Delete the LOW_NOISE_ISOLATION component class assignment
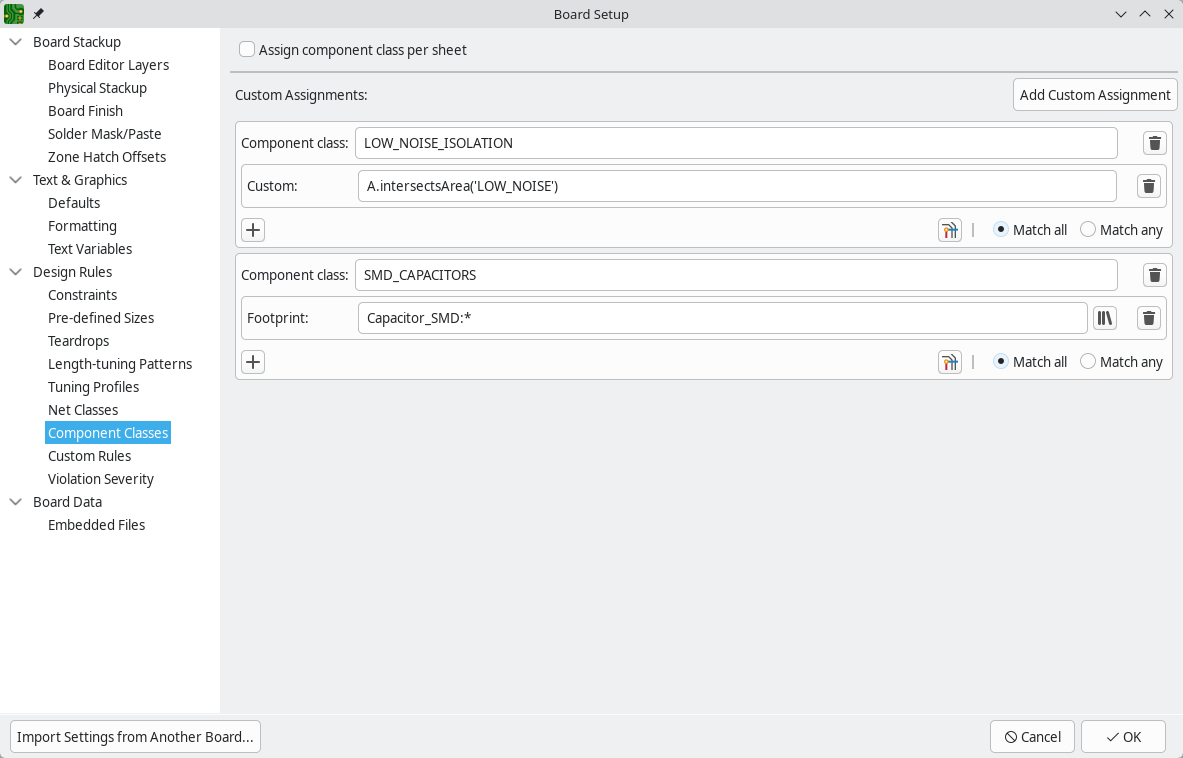1183x758 pixels. pyautogui.click(x=1154, y=142)
